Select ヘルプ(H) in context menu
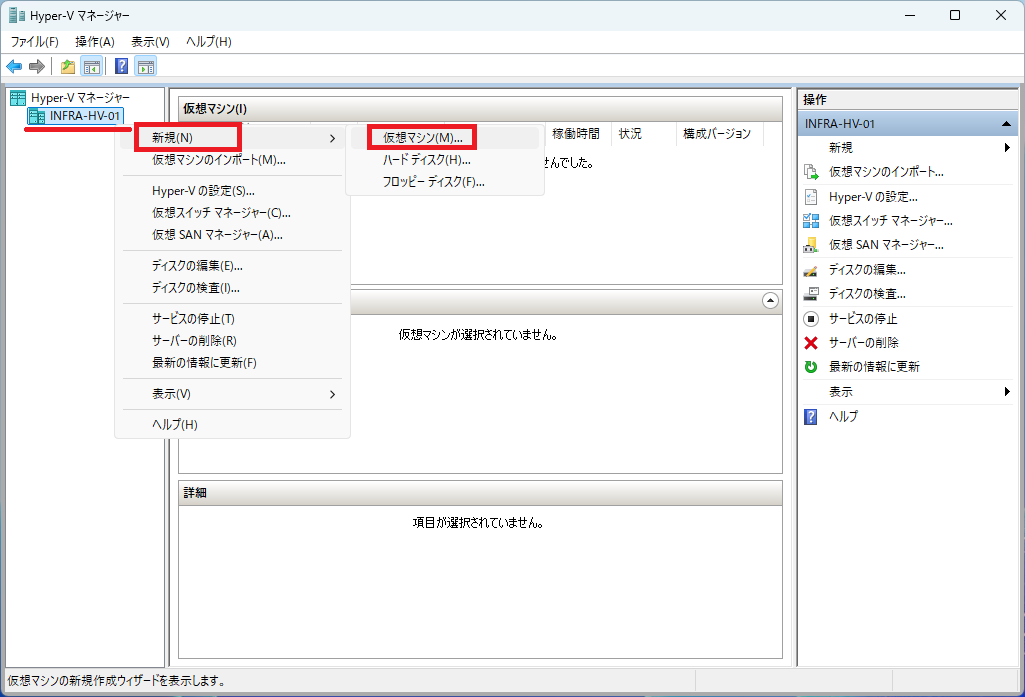Image resolution: width=1025 pixels, height=697 pixels. click(232, 425)
